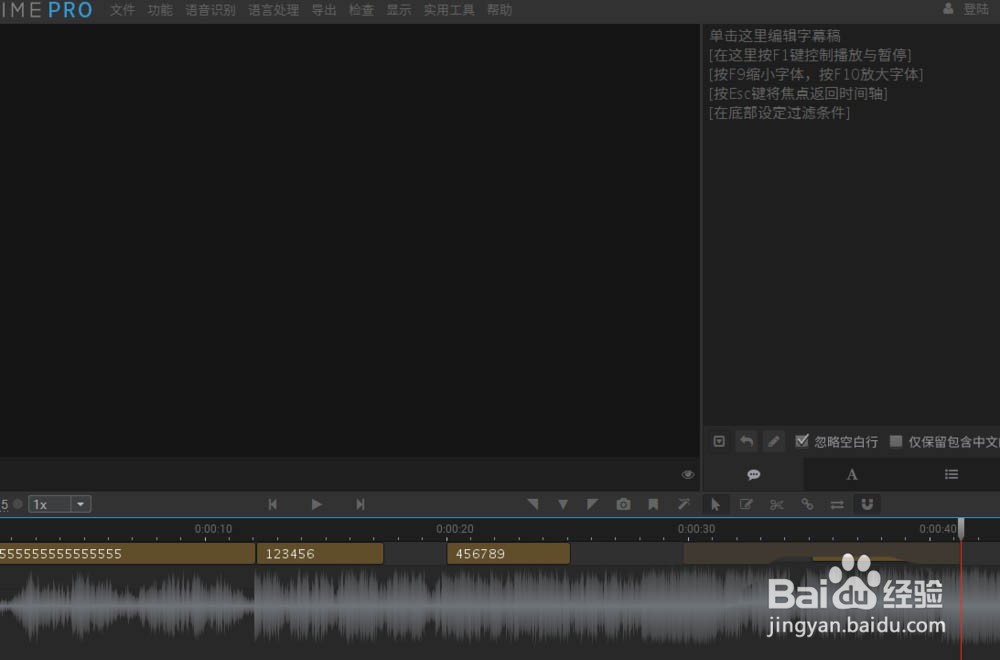Click the playhead handle near 0:00:40
This screenshot has height=660, width=1000.
coord(961,529)
